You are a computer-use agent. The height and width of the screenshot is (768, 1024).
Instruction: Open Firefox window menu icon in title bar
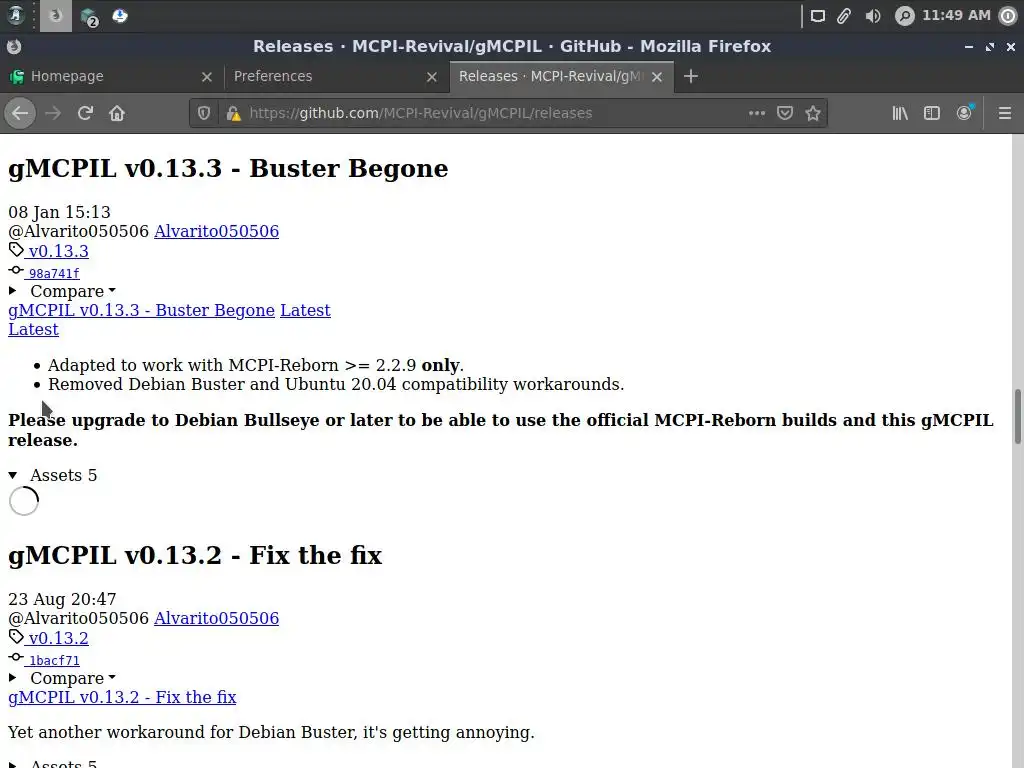tap(14, 46)
